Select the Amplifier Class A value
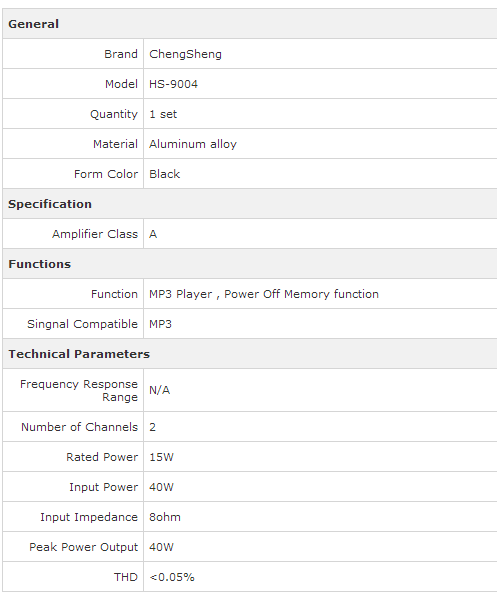Viewport: 497px width, 592px height. click(153, 234)
